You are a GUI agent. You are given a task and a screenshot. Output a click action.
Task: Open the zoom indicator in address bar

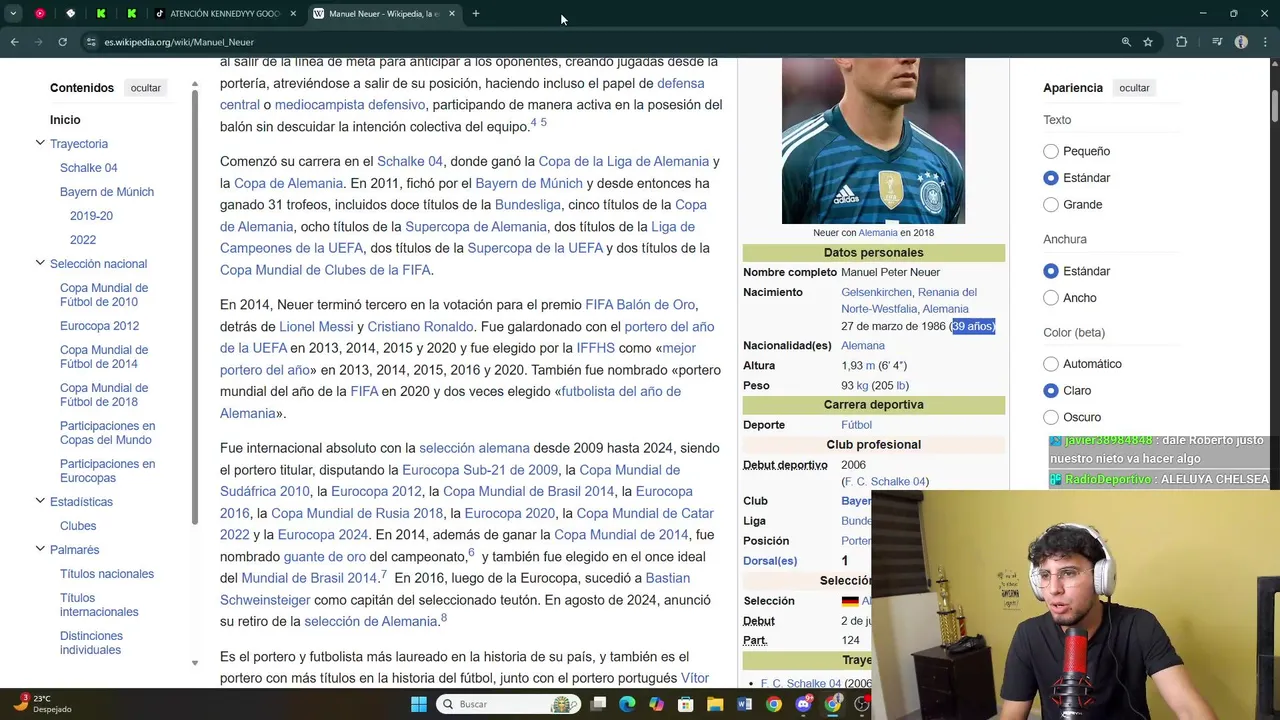point(1126,42)
